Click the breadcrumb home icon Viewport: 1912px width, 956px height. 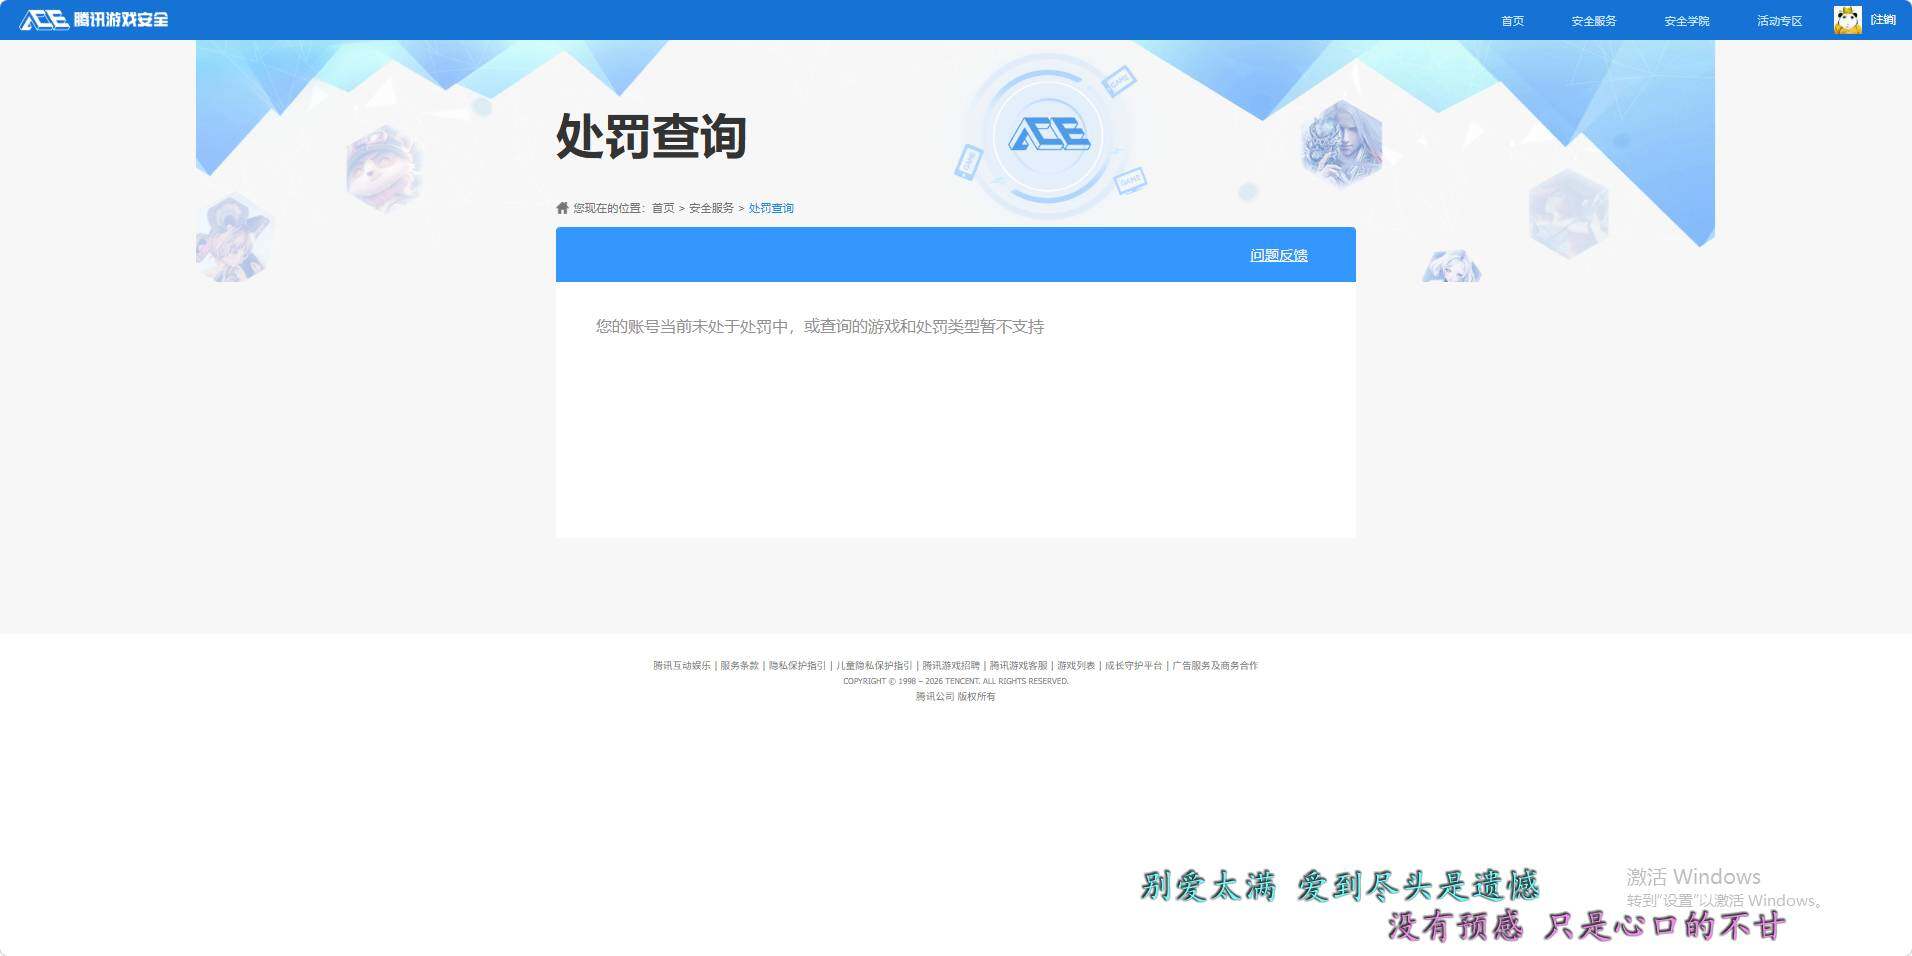click(562, 208)
